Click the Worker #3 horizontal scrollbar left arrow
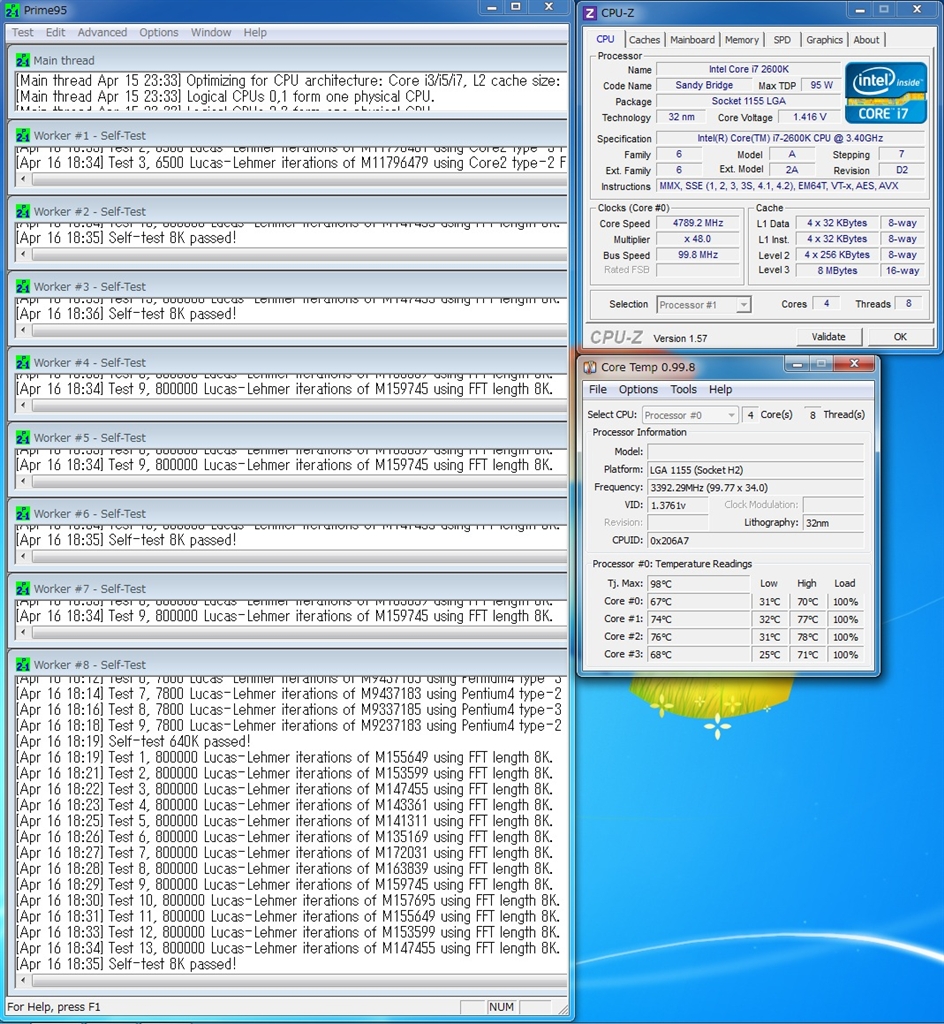944x1024 pixels. [x=24, y=330]
